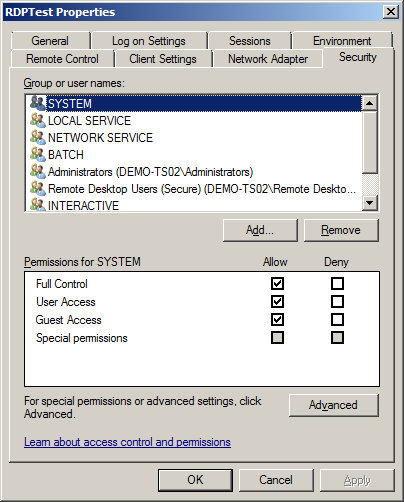Image resolution: width=404 pixels, height=502 pixels.
Task: Select the Remote Desktop Users group icon
Action: click(x=38, y=188)
